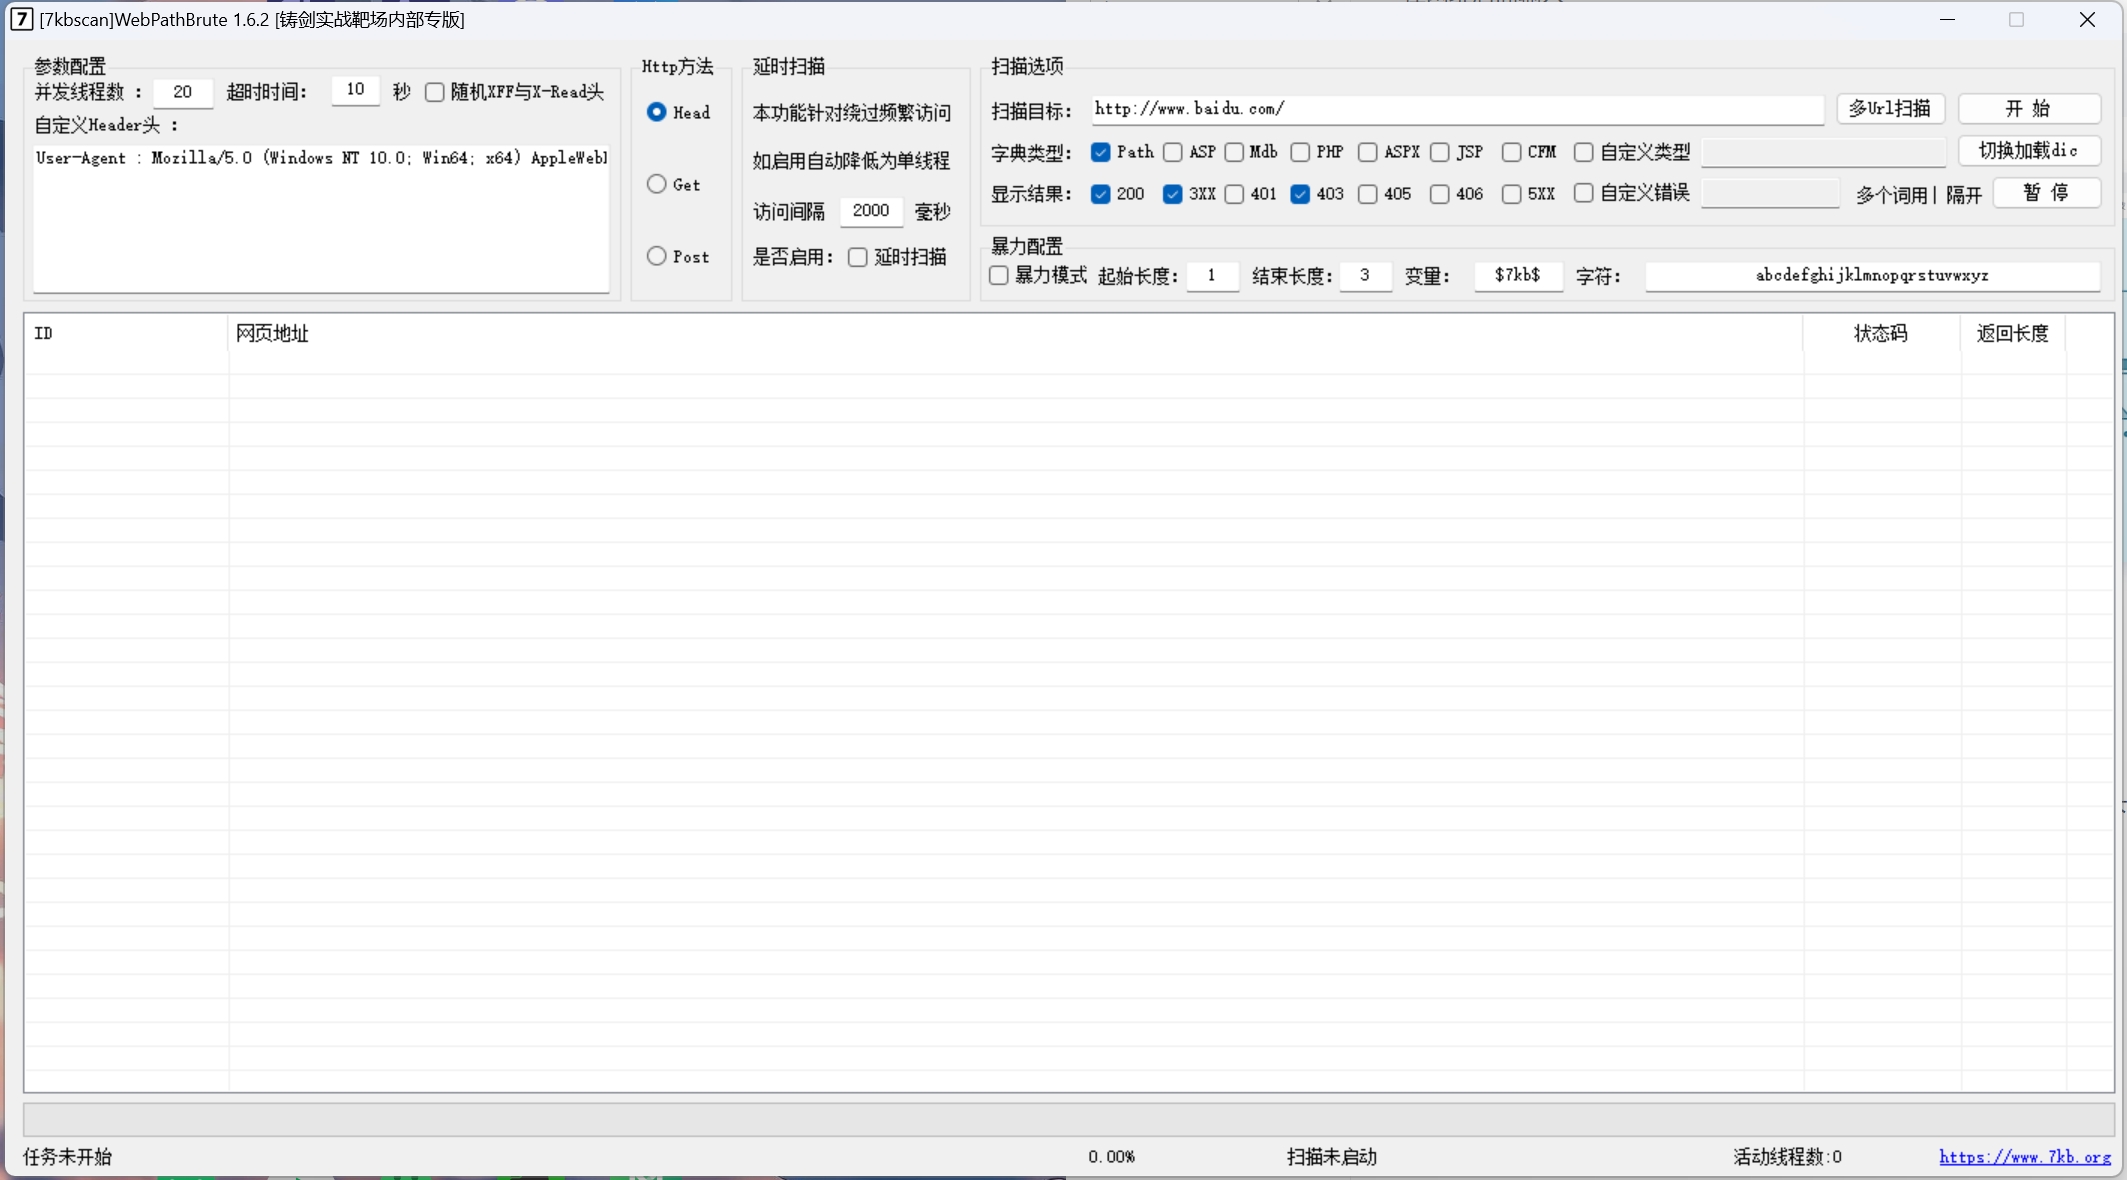Select the Post HTTP method
Image resolution: width=2127 pixels, height=1180 pixels.
656,256
